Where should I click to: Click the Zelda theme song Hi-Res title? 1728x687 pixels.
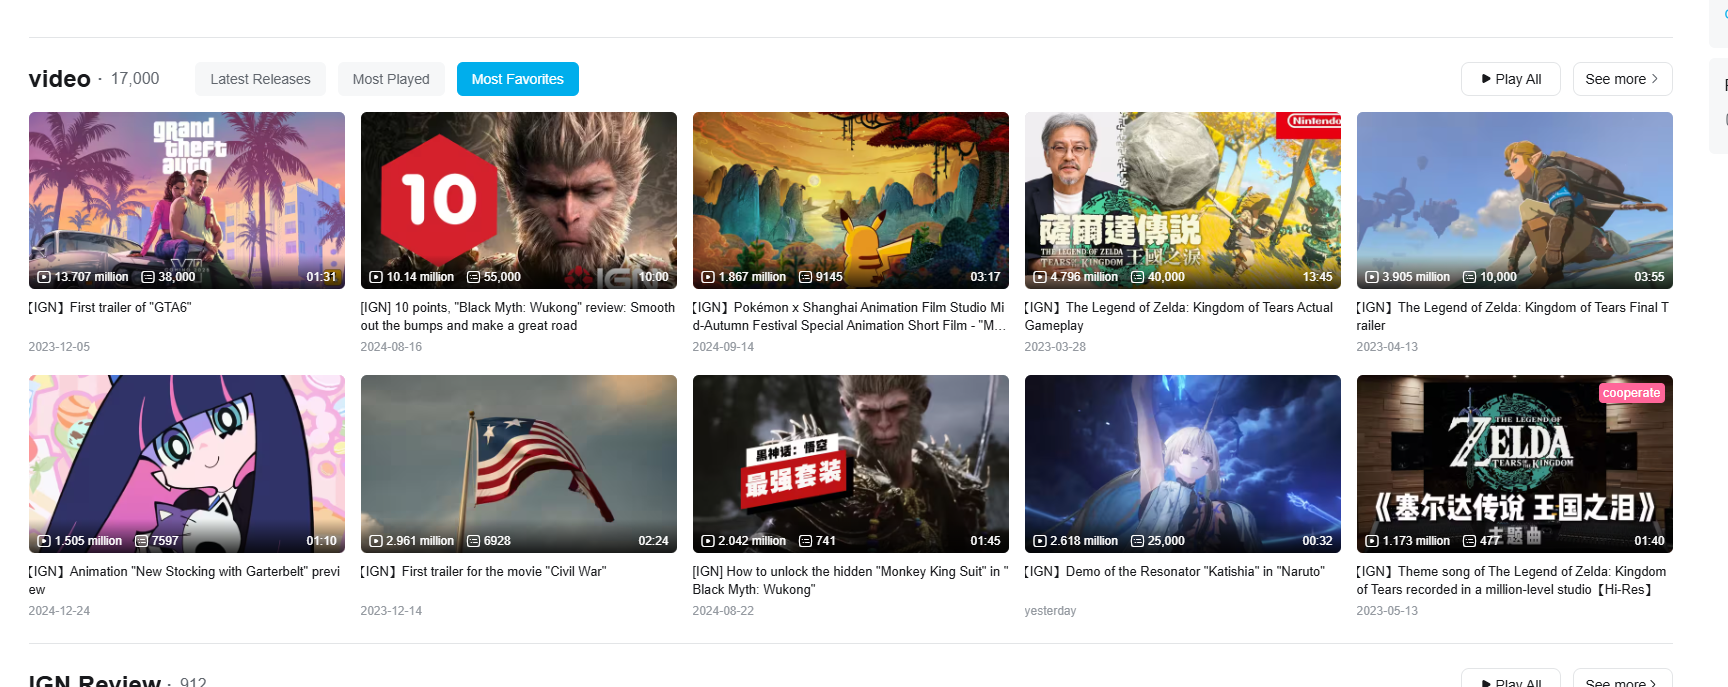click(x=1512, y=581)
